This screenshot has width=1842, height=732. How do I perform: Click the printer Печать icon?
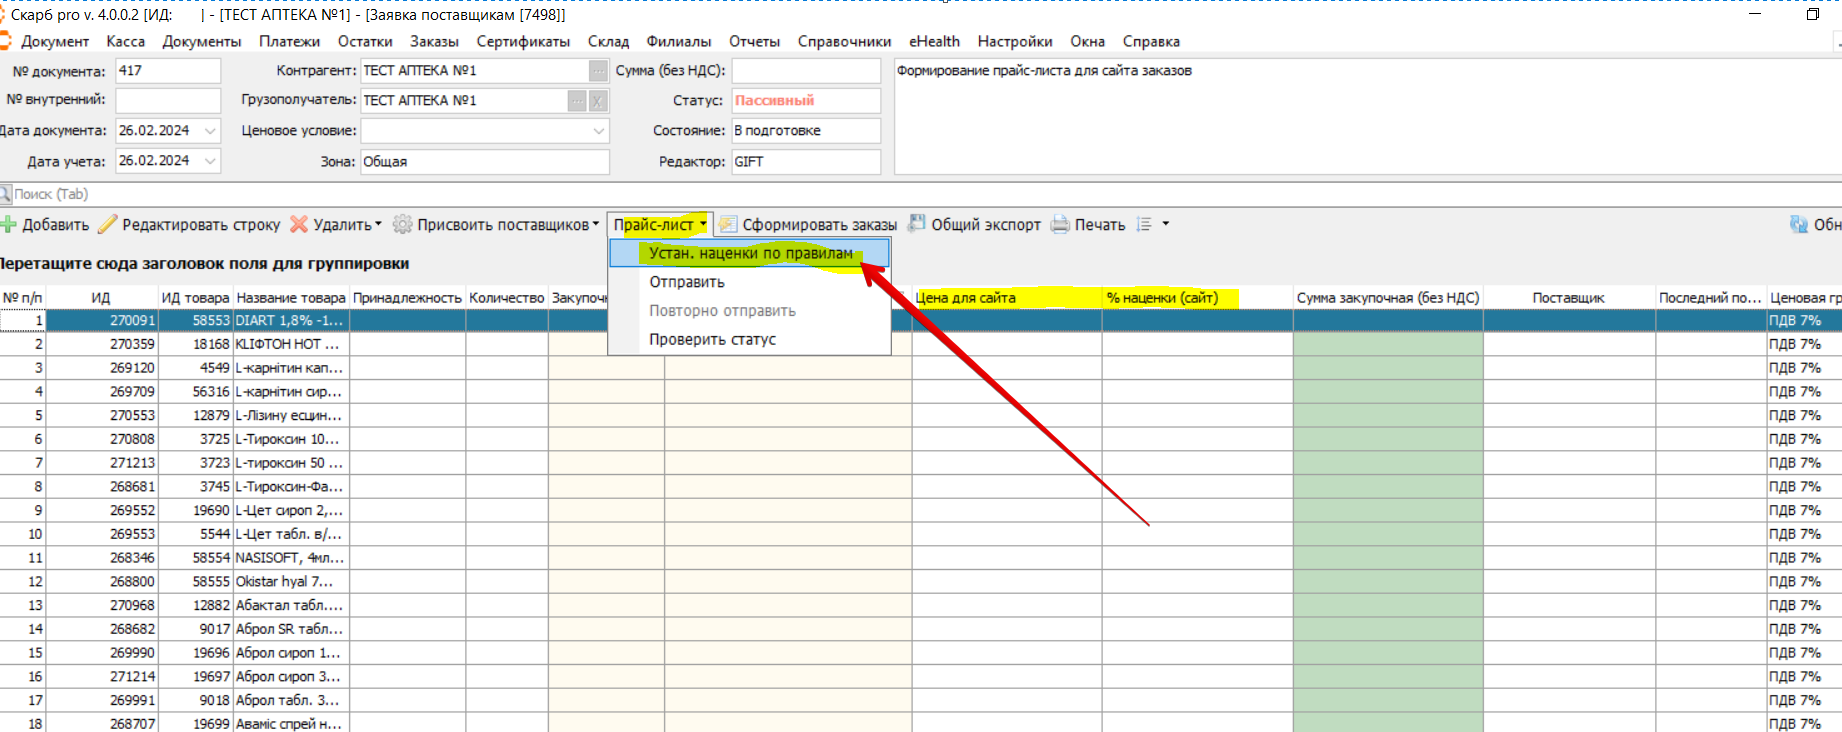pyautogui.click(x=1060, y=224)
